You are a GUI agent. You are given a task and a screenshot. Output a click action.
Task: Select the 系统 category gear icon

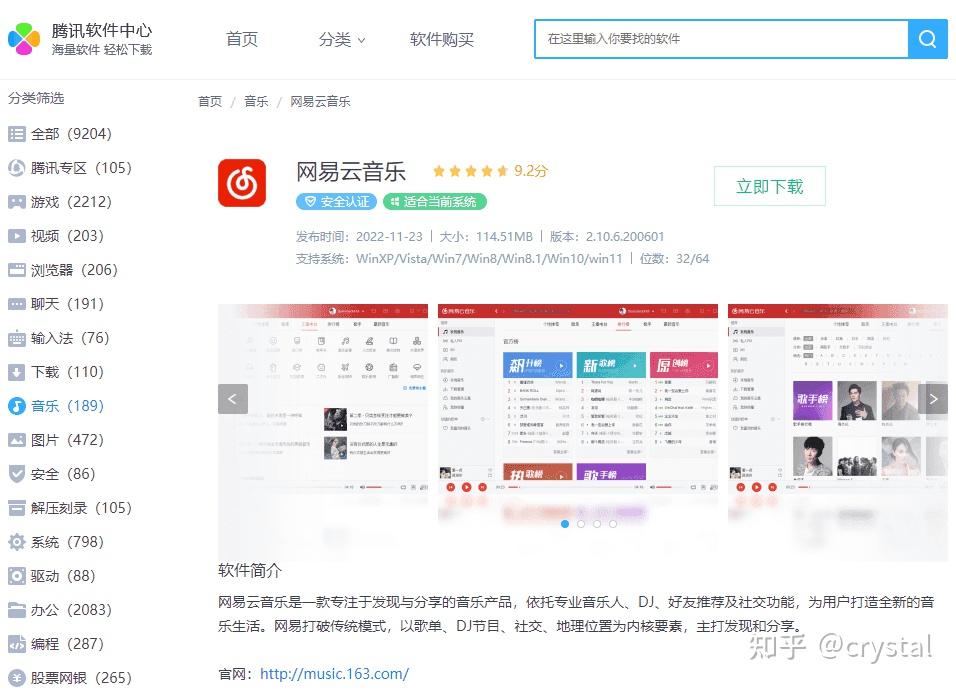pos(16,542)
